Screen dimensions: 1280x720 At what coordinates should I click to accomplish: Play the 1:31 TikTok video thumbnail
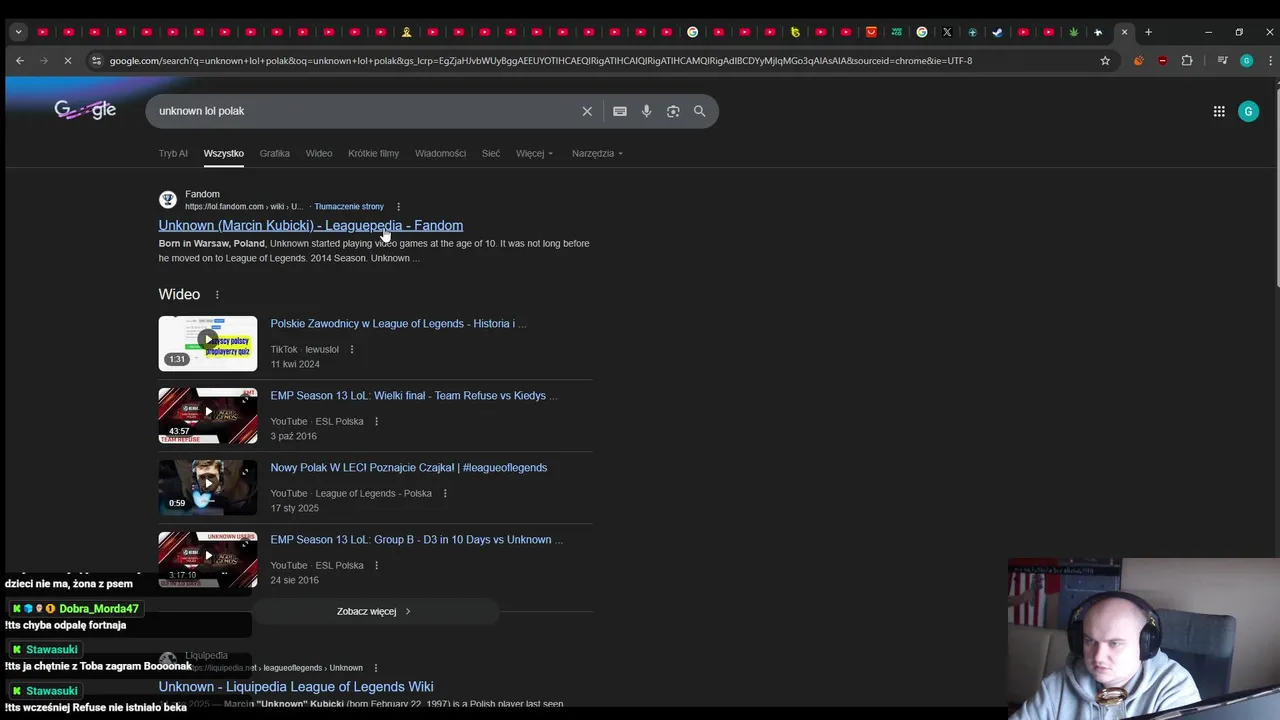click(207, 343)
